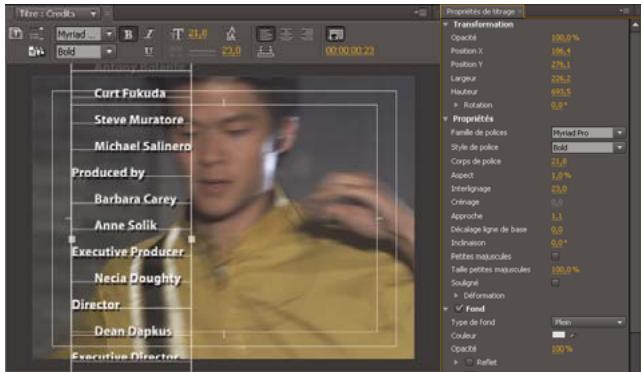Open Style de police Bold dropdown
The height and width of the screenshot is (373, 642).
[x=588, y=147]
